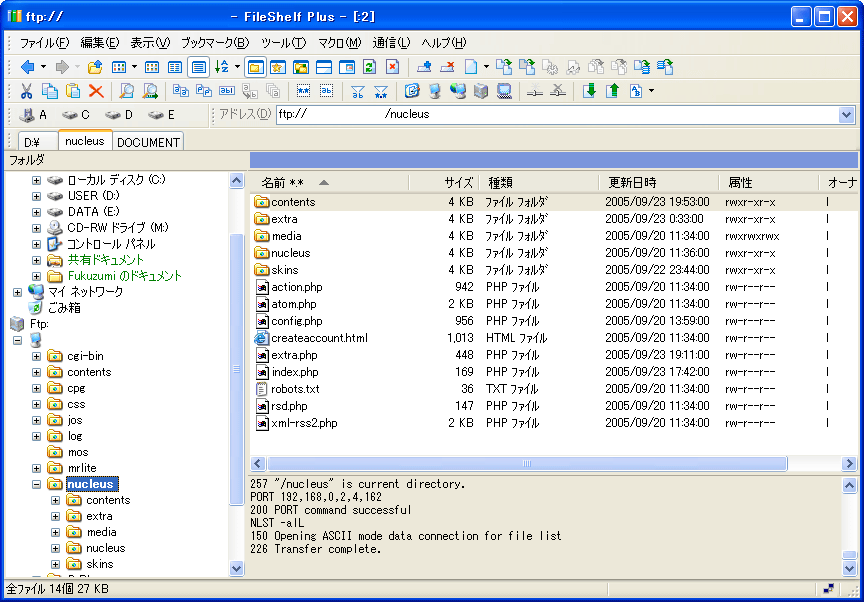Open the Back button history dropdown arrow
This screenshot has width=864, height=602.
point(44,67)
